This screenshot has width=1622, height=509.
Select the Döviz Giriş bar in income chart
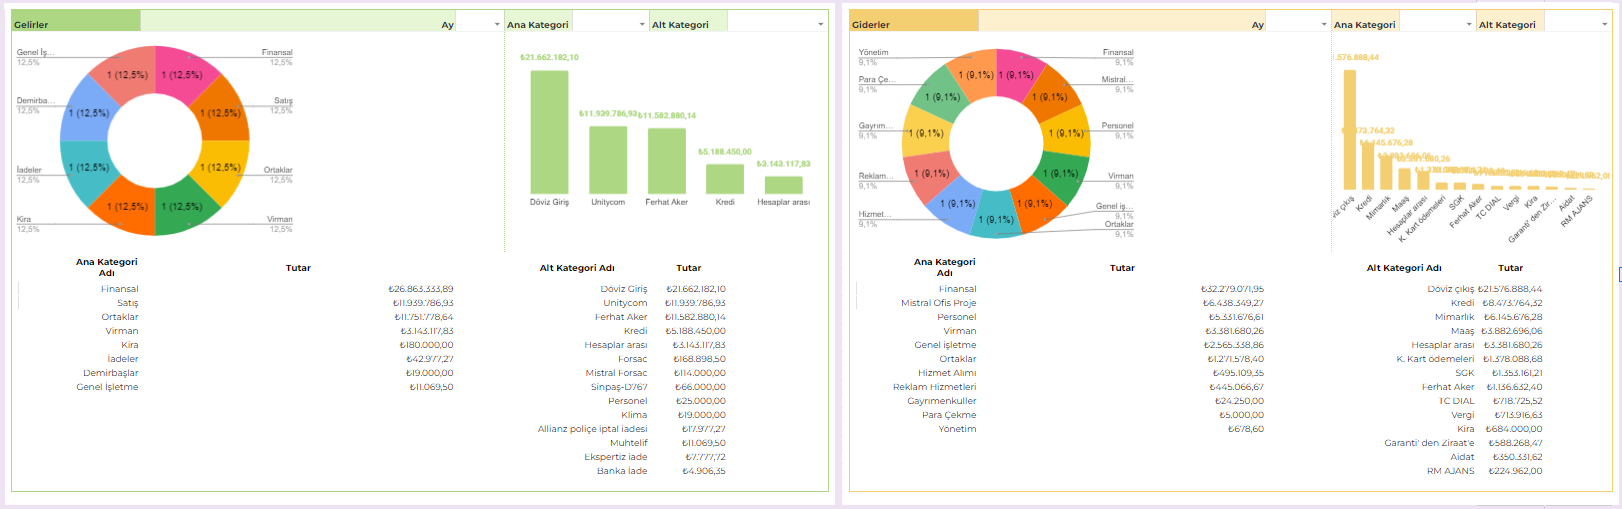(549, 131)
